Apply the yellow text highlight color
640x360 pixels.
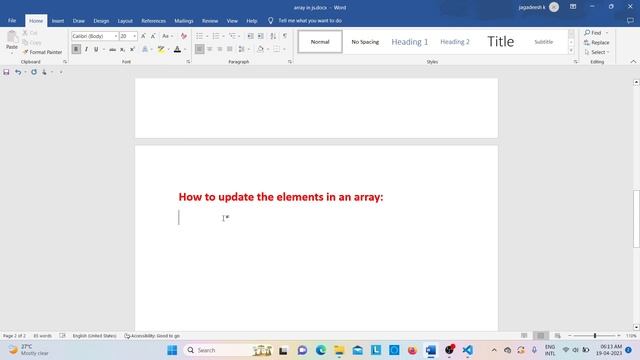pyautogui.click(x=161, y=49)
